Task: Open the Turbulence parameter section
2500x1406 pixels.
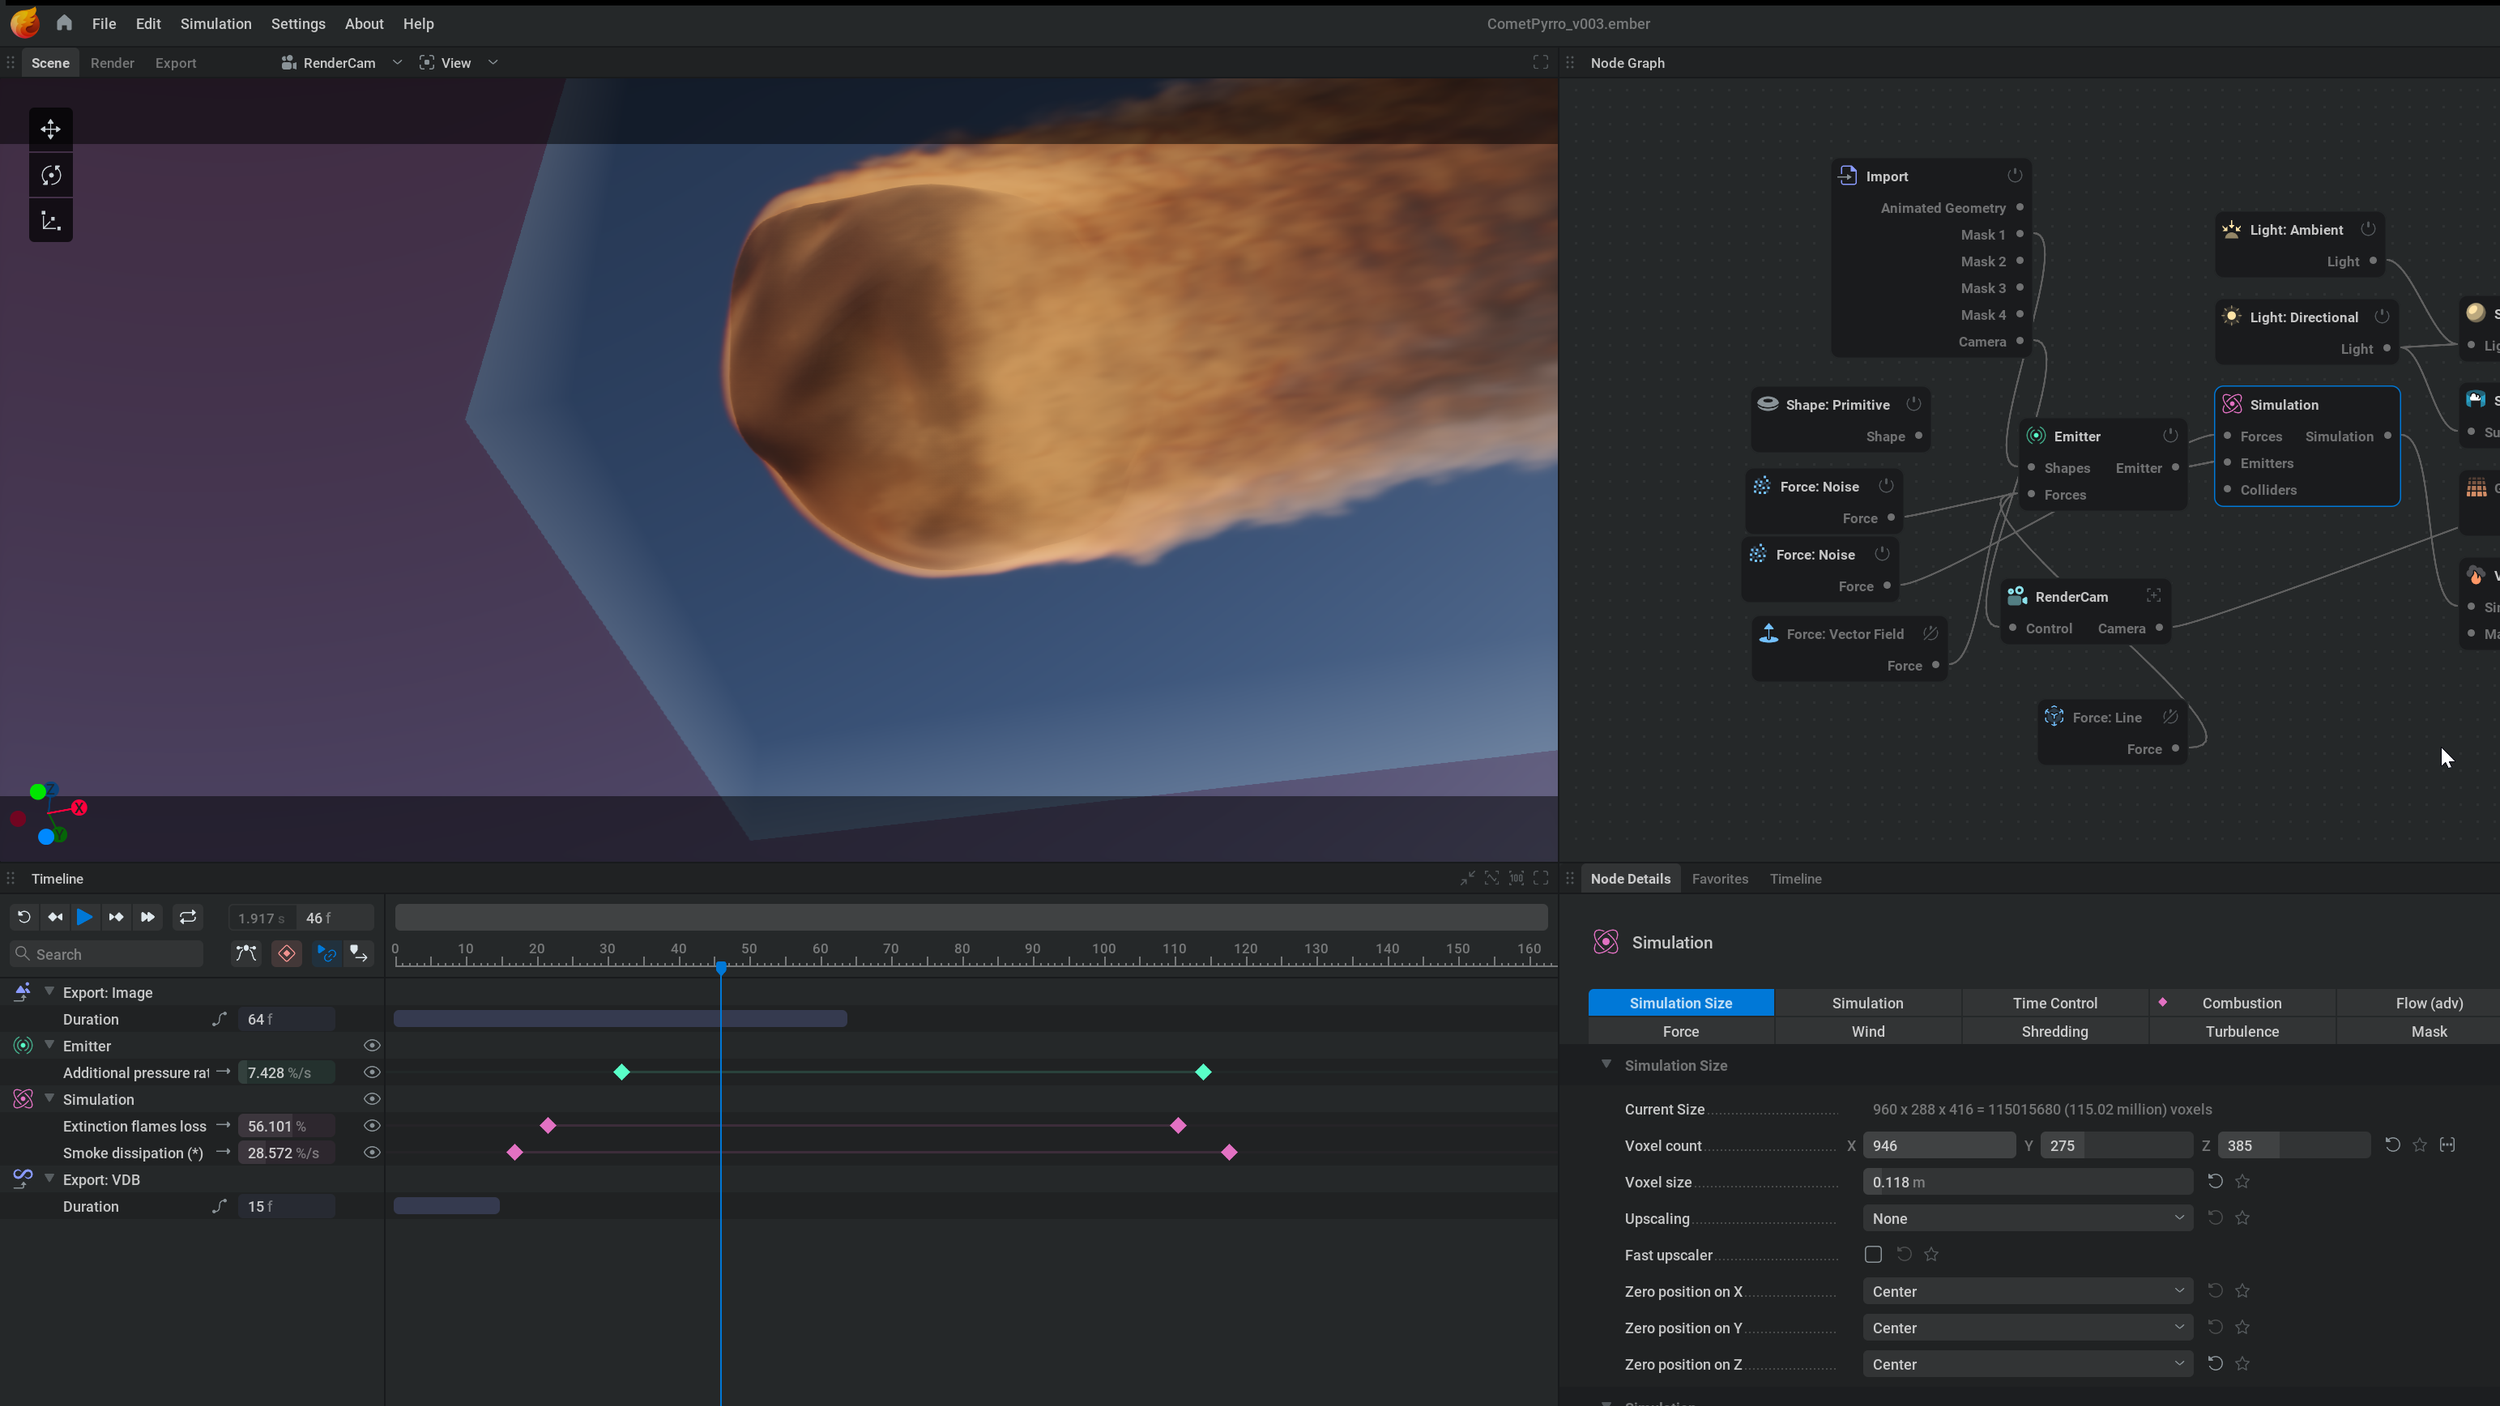Action: (x=2242, y=1031)
